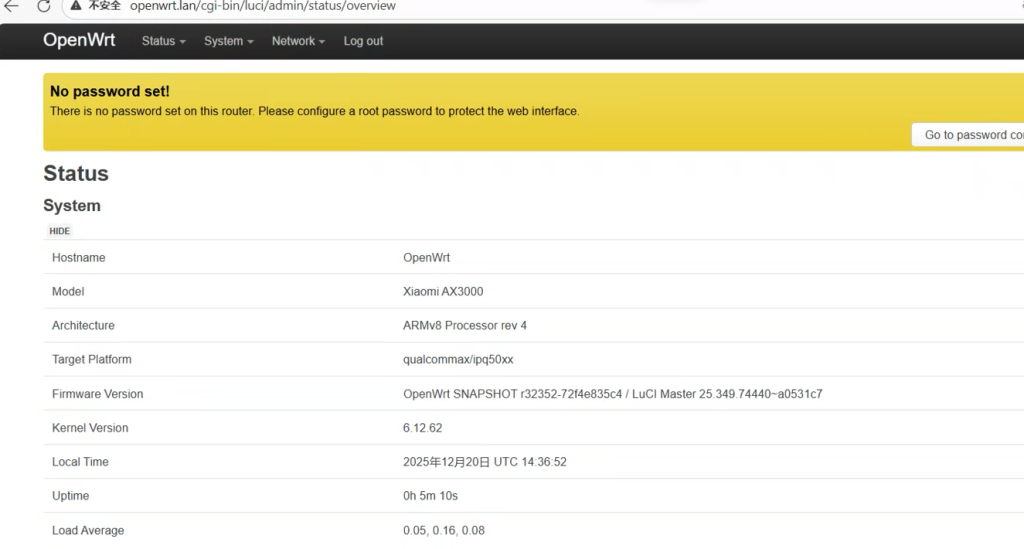1024x549 pixels.
Task: Click the Uptime value 0h 5m 10s
Action: point(430,496)
